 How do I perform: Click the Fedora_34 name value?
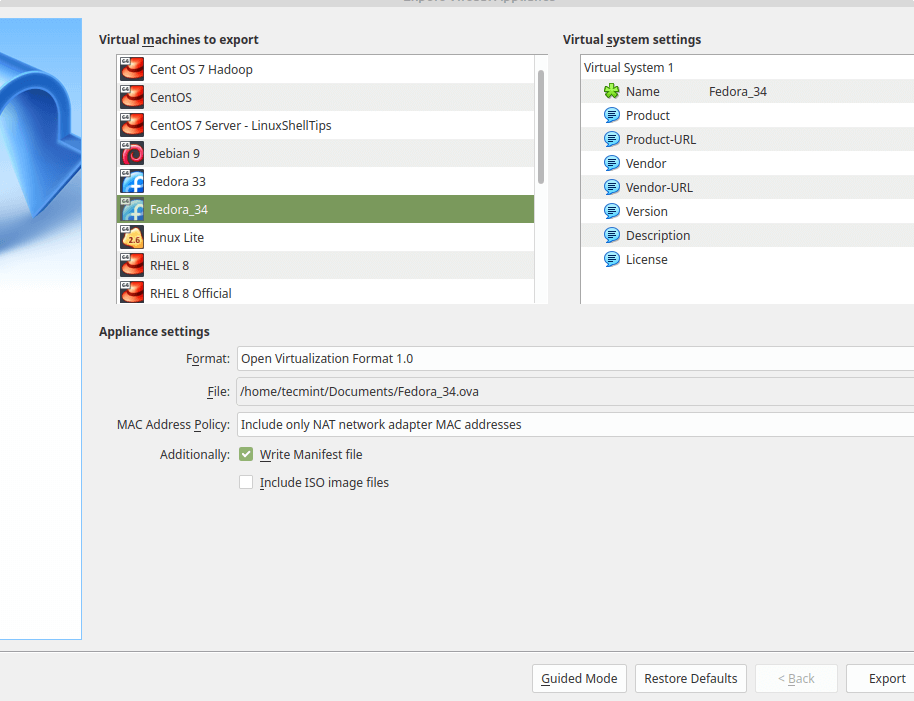coord(737,91)
